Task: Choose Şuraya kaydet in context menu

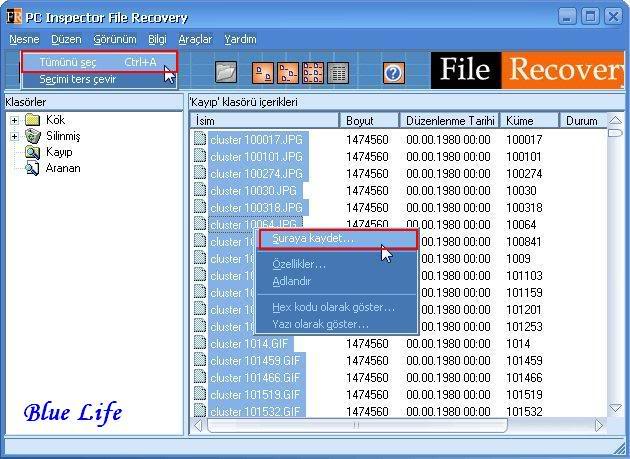Action: [338, 239]
